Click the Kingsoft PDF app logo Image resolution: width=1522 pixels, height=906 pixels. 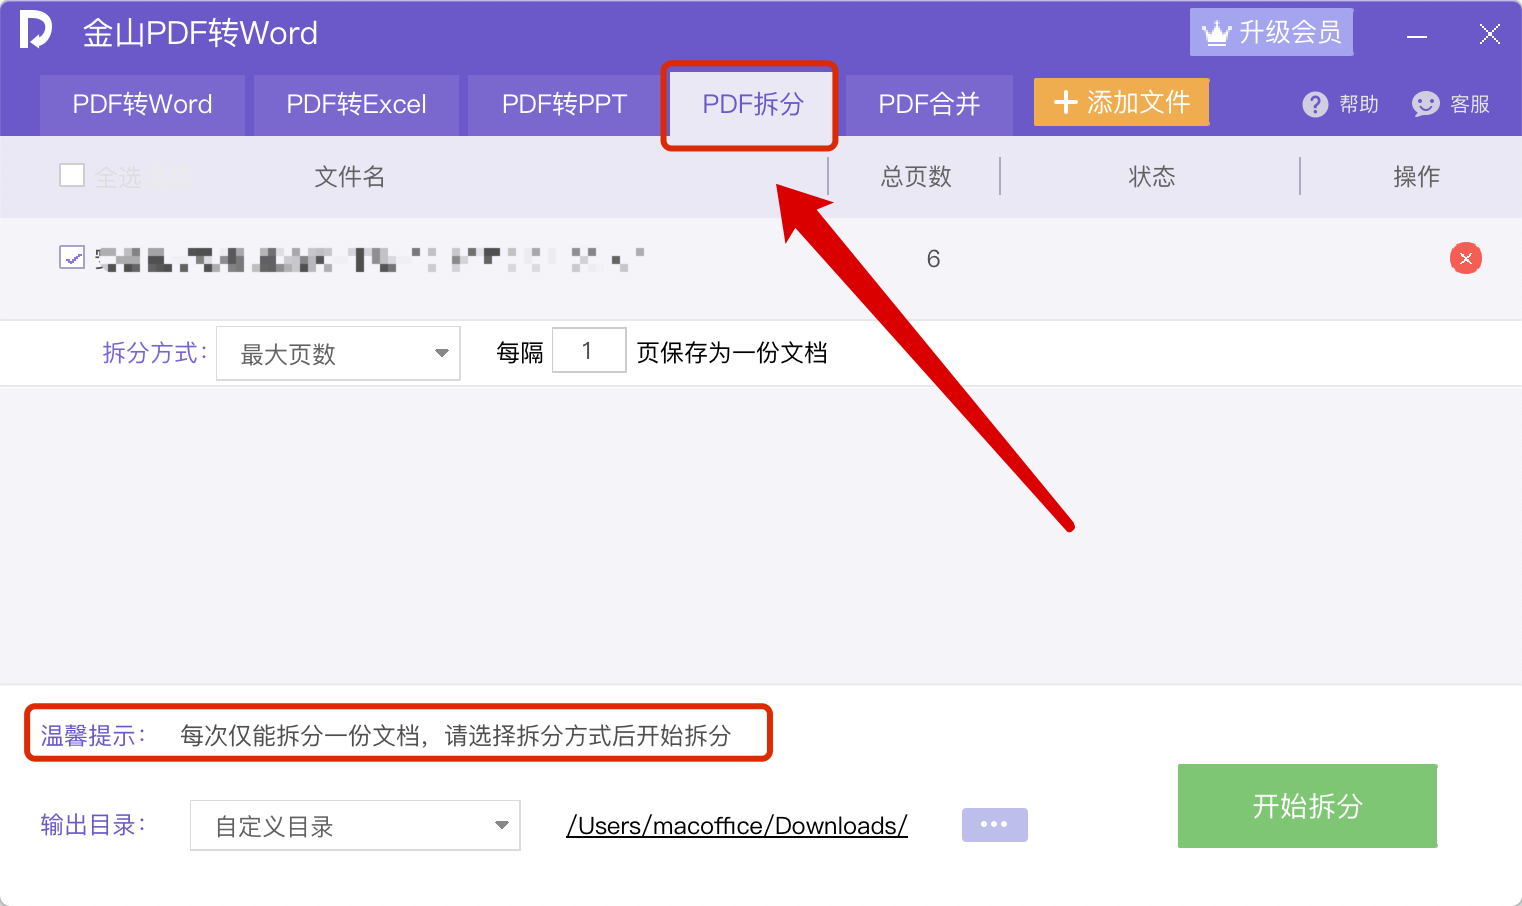35,31
